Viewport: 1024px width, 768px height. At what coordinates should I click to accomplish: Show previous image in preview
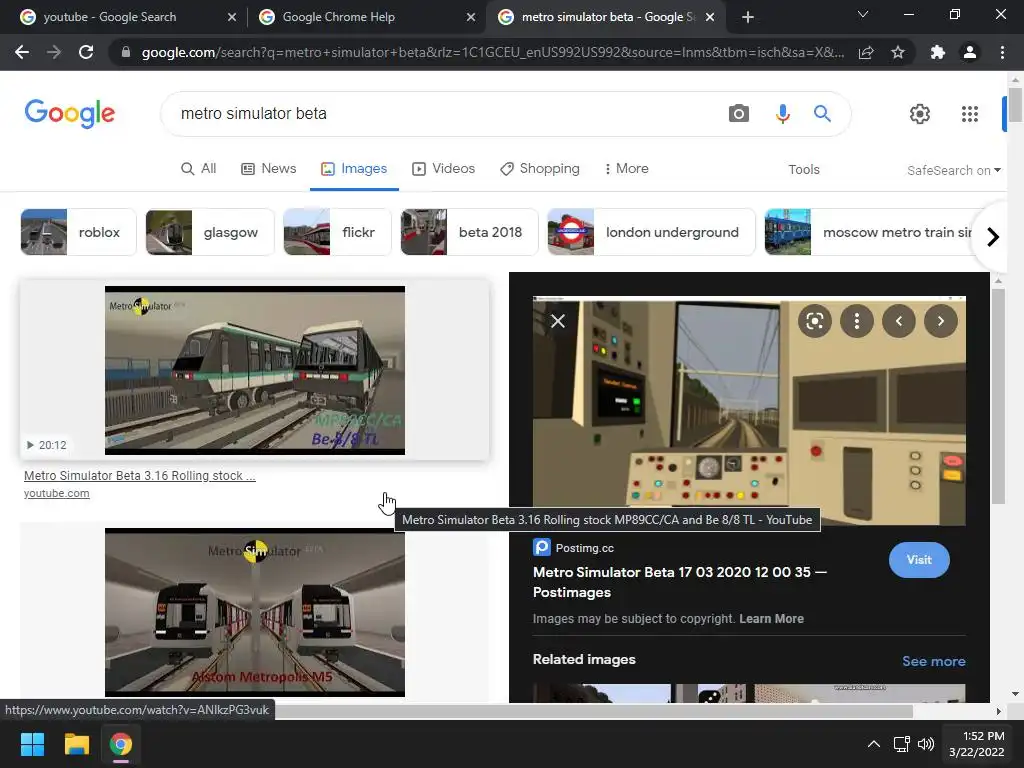tap(899, 321)
